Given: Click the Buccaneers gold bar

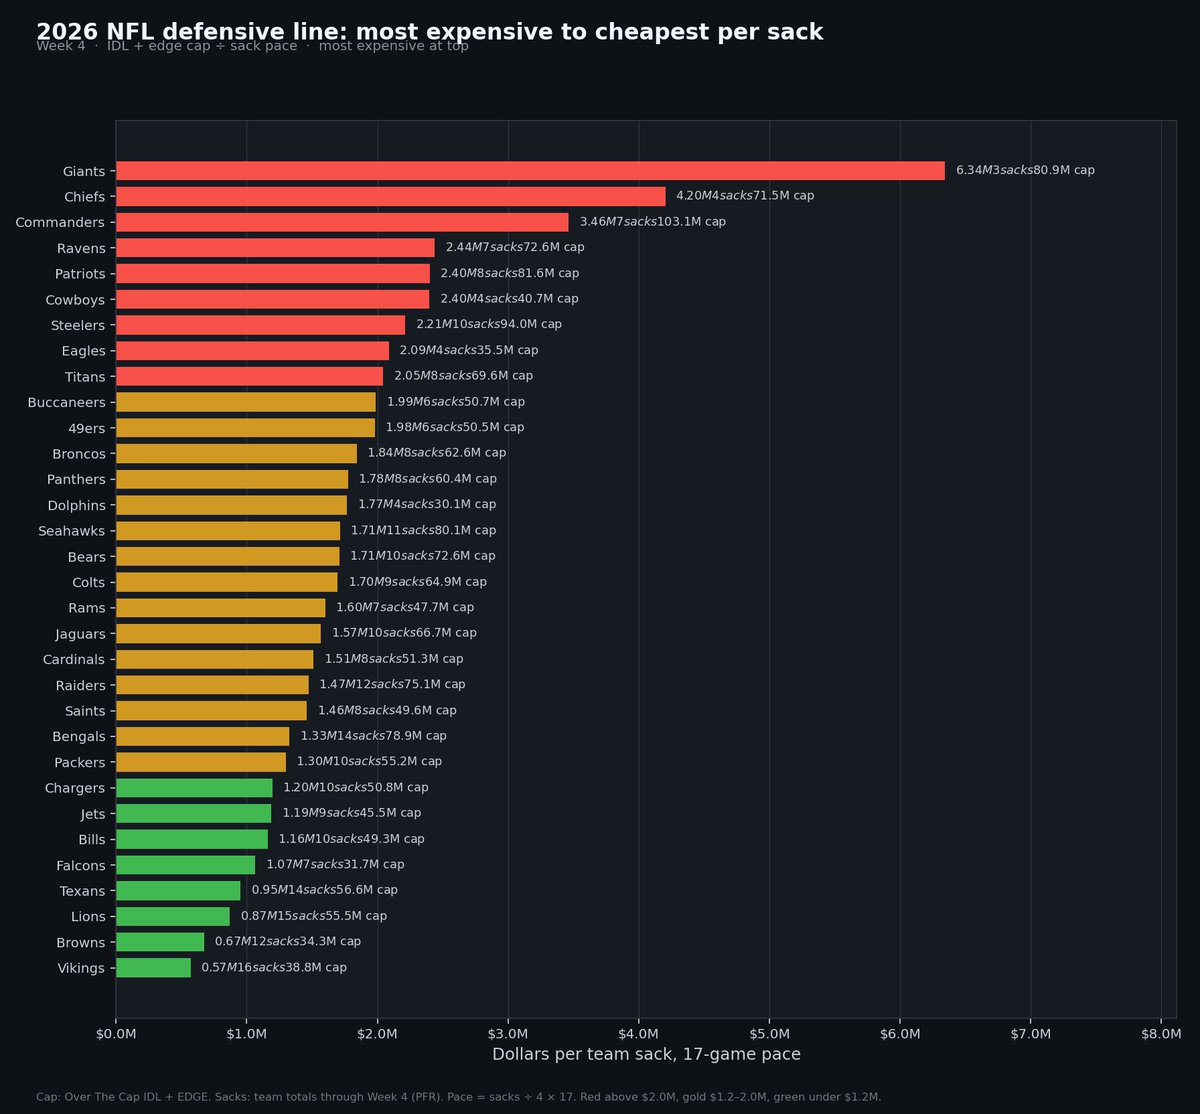Looking at the screenshot, I should 246,402.
